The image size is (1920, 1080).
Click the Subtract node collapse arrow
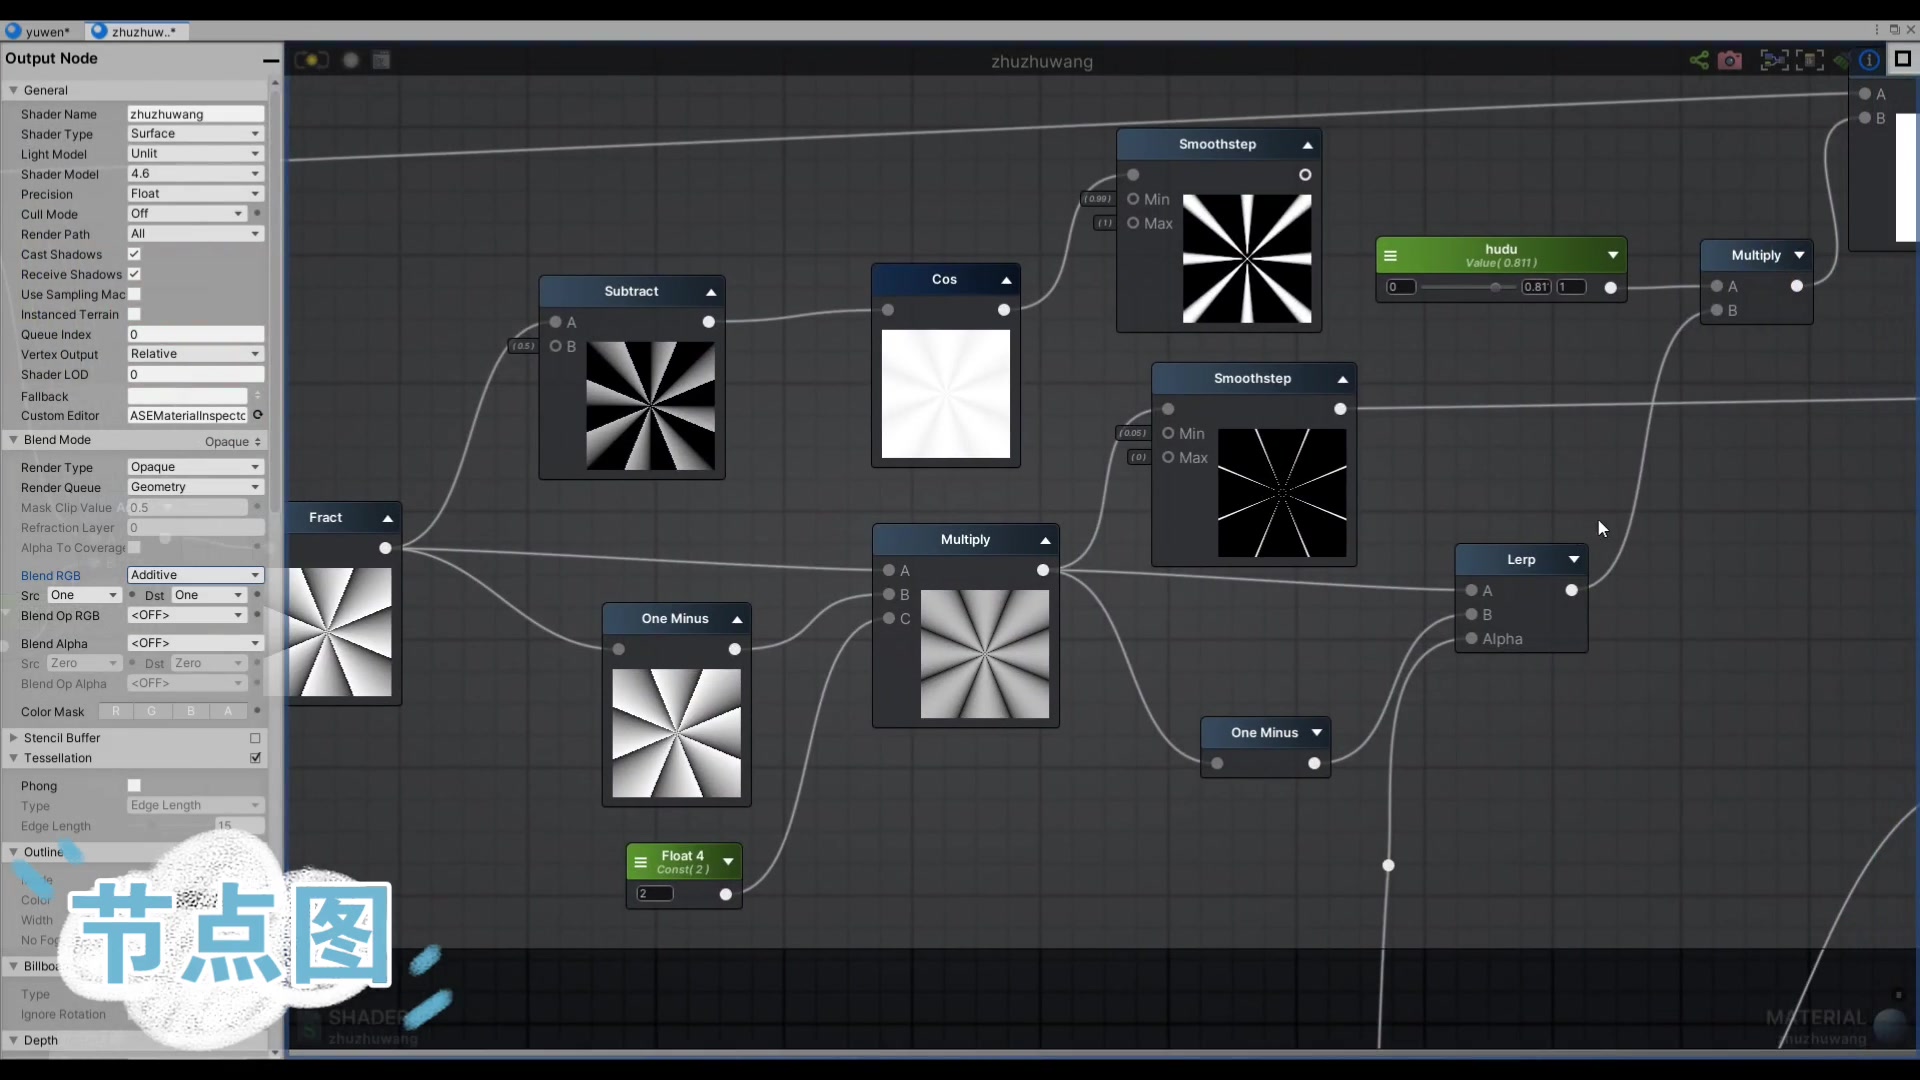tap(711, 291)
